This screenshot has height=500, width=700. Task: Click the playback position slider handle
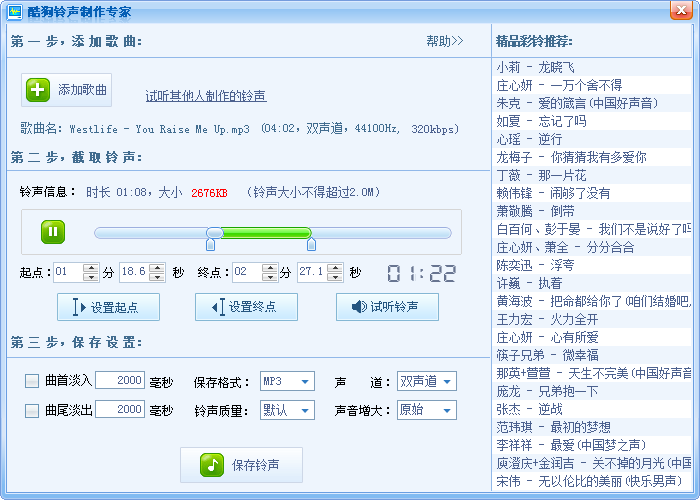coord(215,233)
